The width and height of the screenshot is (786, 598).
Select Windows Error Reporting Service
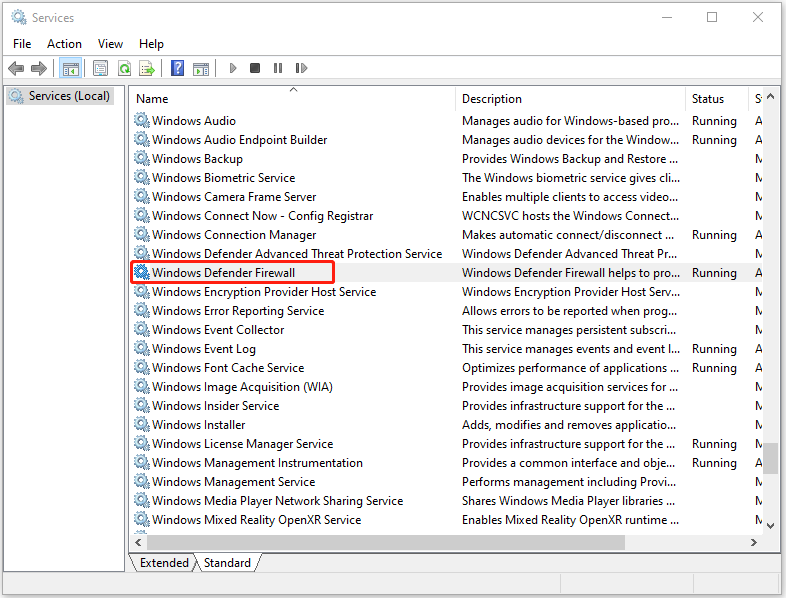[238, 311]
